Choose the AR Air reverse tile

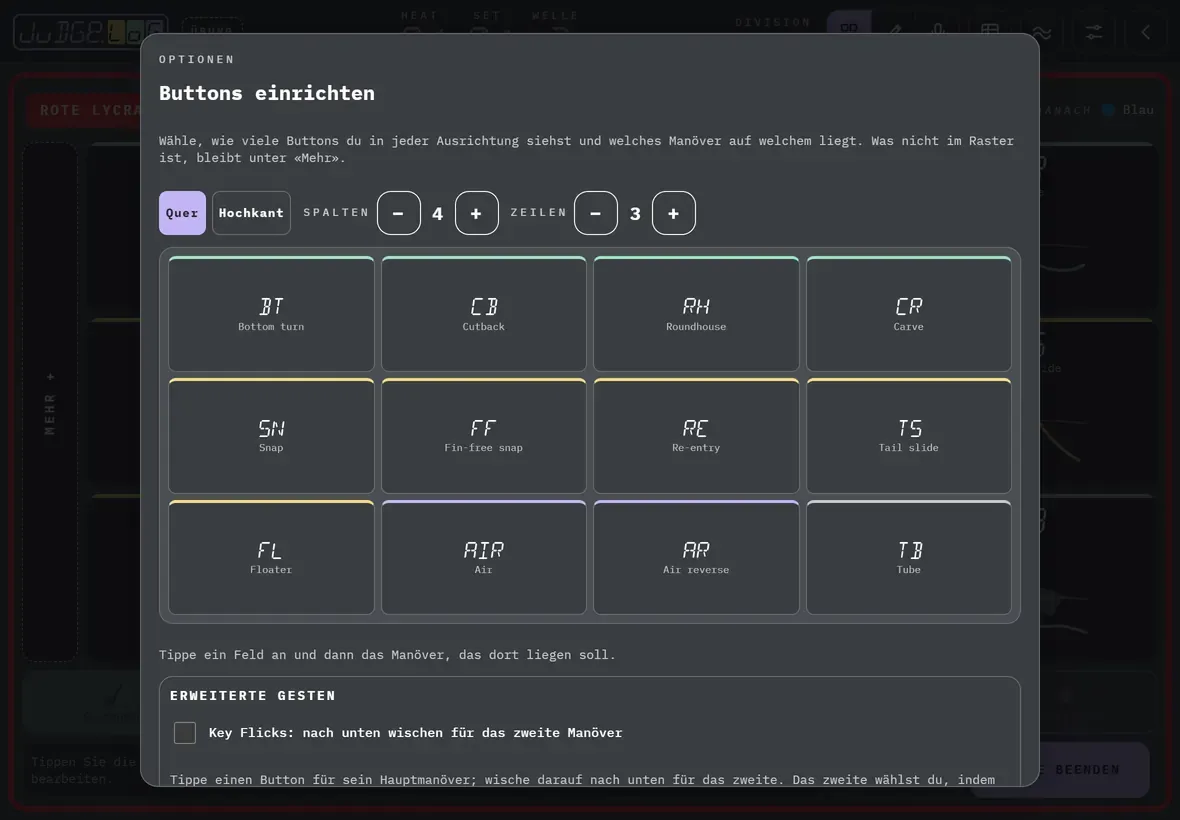(x=696, y=557)
